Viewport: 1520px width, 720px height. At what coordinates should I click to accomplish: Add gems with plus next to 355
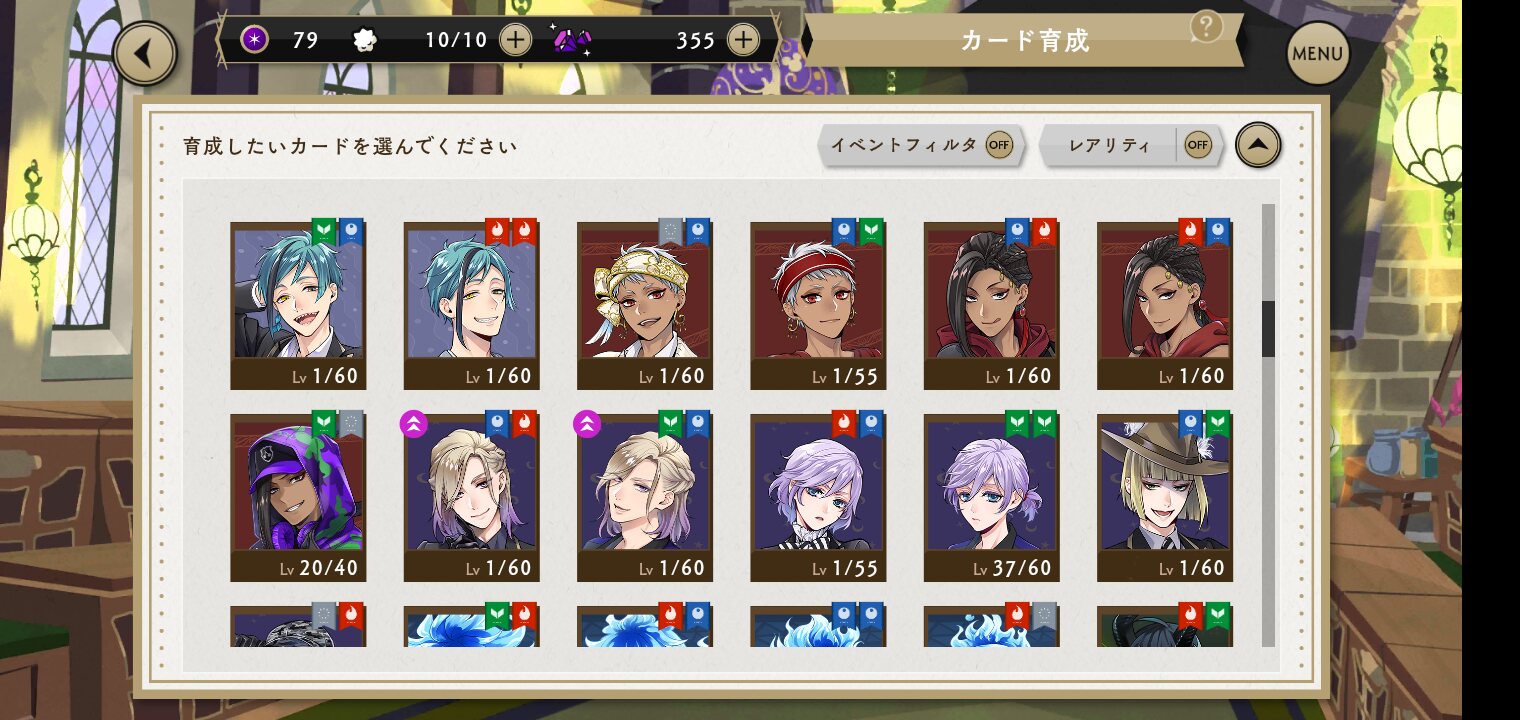[743, 40]
